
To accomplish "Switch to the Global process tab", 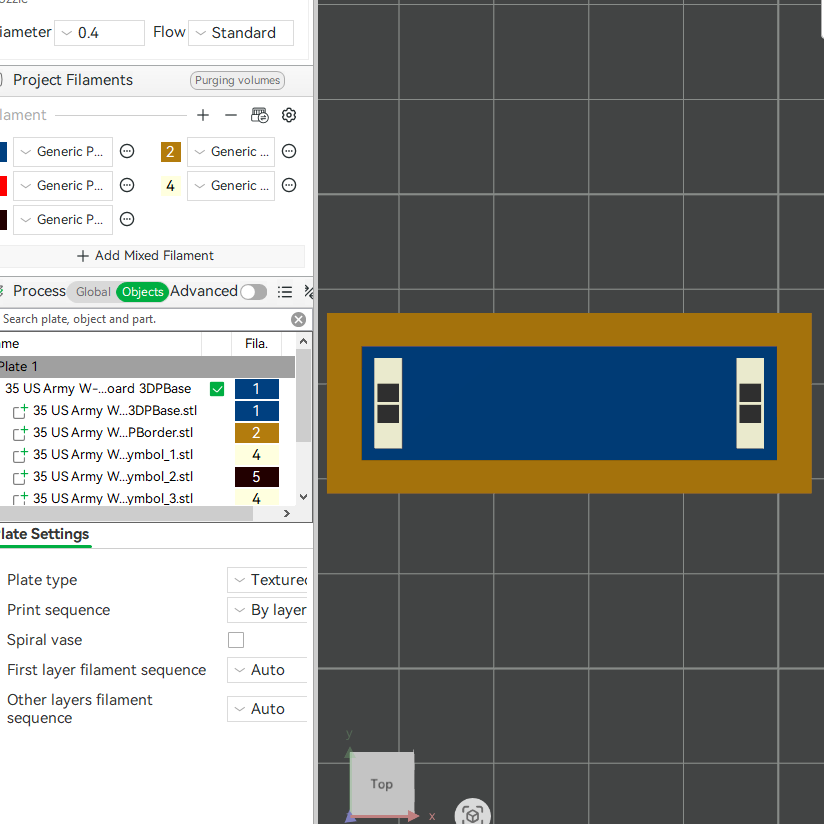I will click(x=93, y=292).
